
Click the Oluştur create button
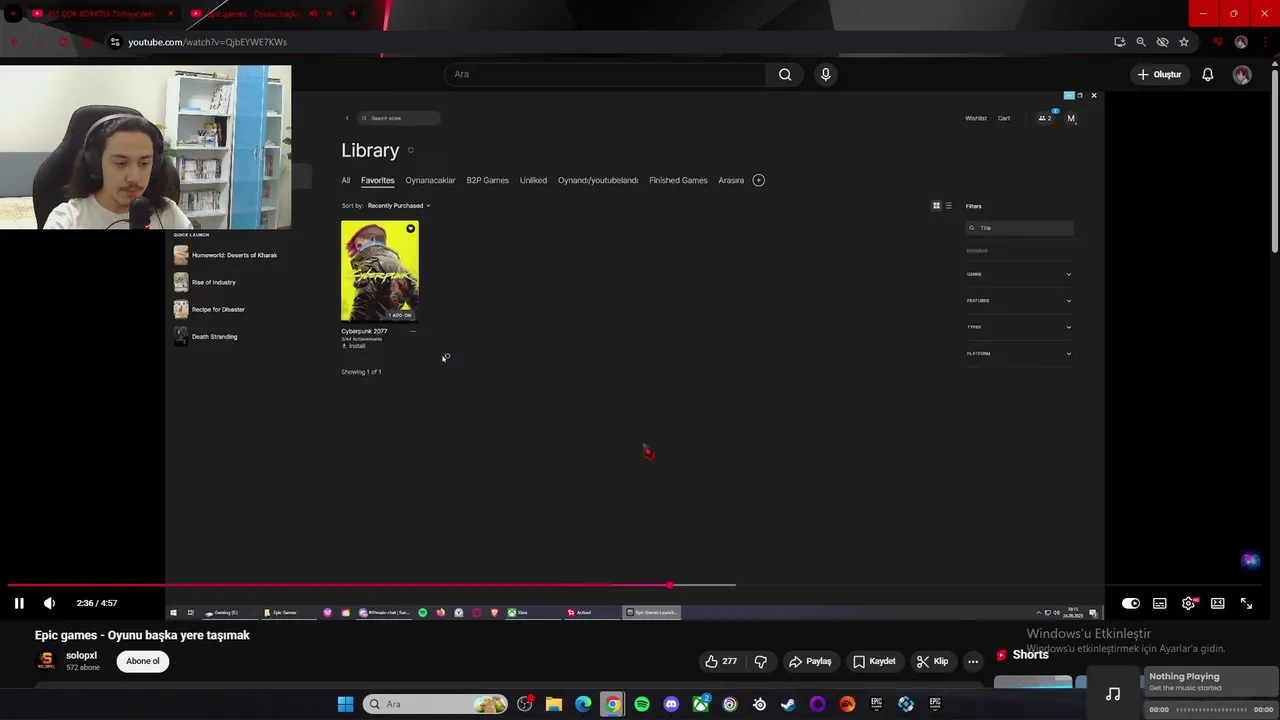click(x=1159, y=74)
